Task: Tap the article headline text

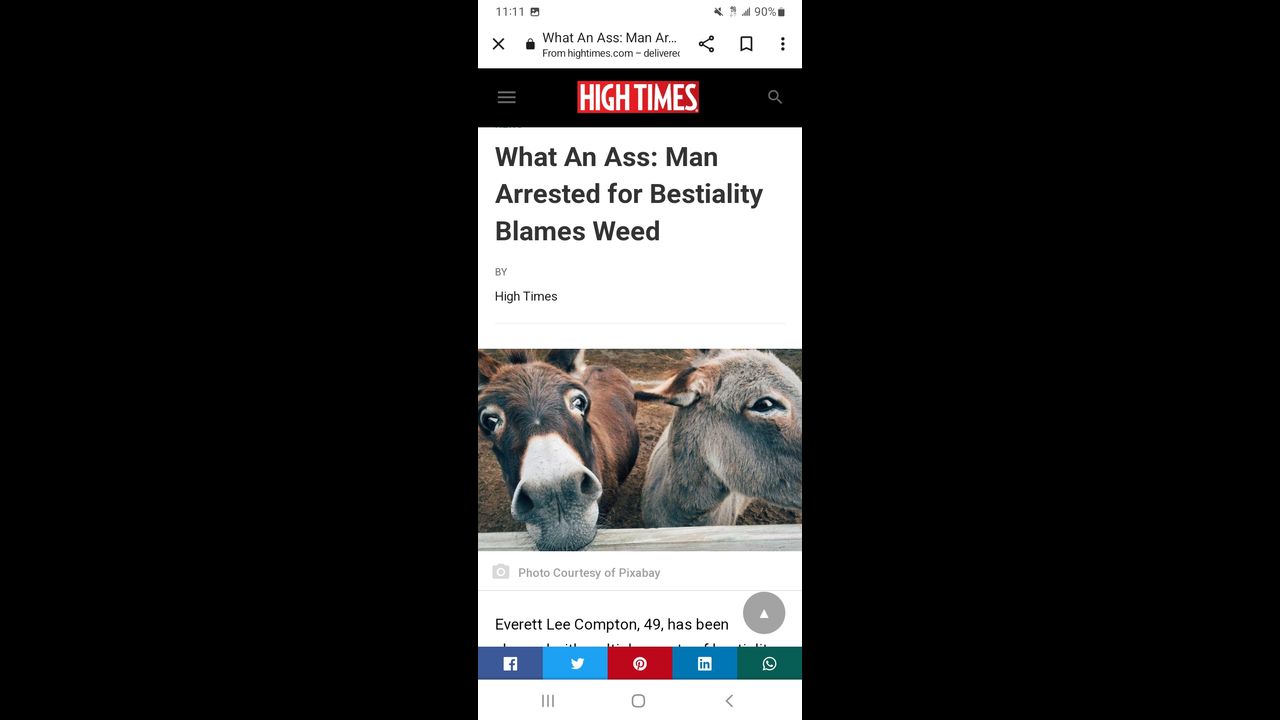Action: coord(629,194)
